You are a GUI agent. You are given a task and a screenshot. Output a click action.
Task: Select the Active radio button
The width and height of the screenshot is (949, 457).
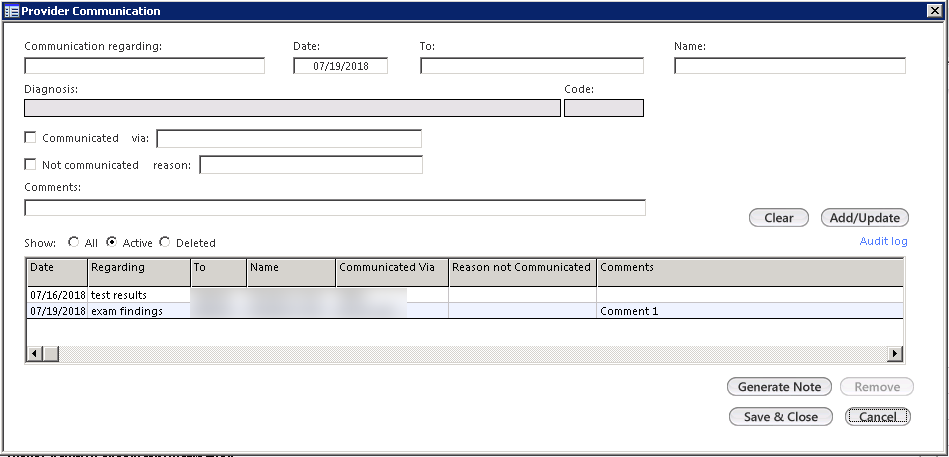(111, 242)
